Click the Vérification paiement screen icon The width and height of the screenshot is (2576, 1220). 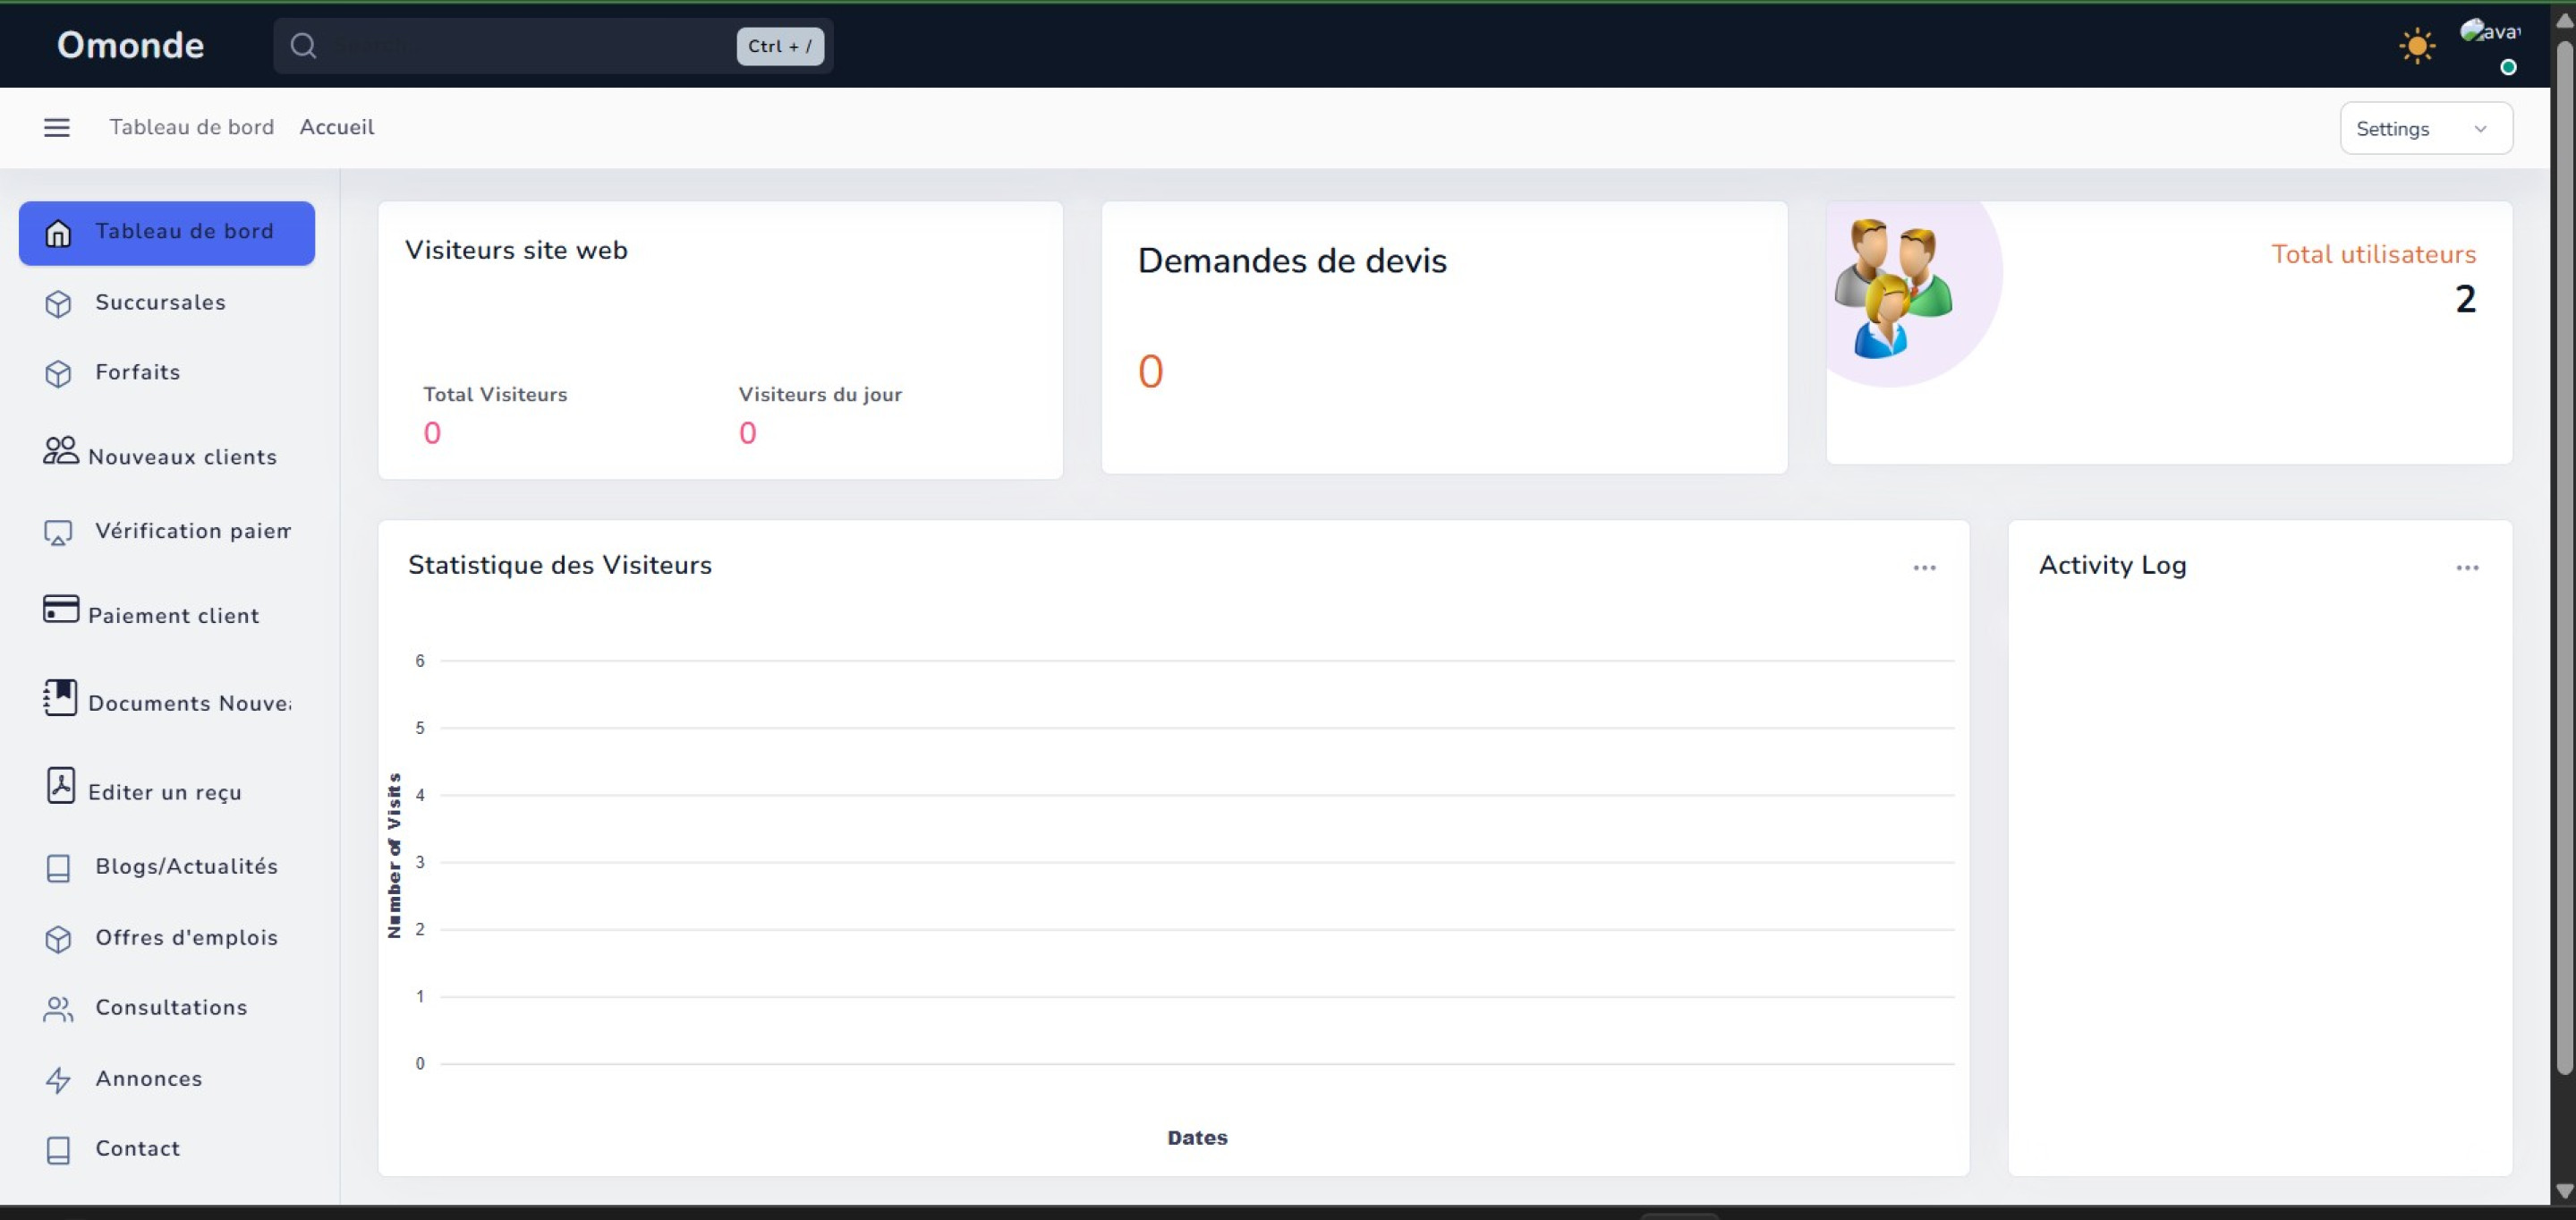(58, 532)
